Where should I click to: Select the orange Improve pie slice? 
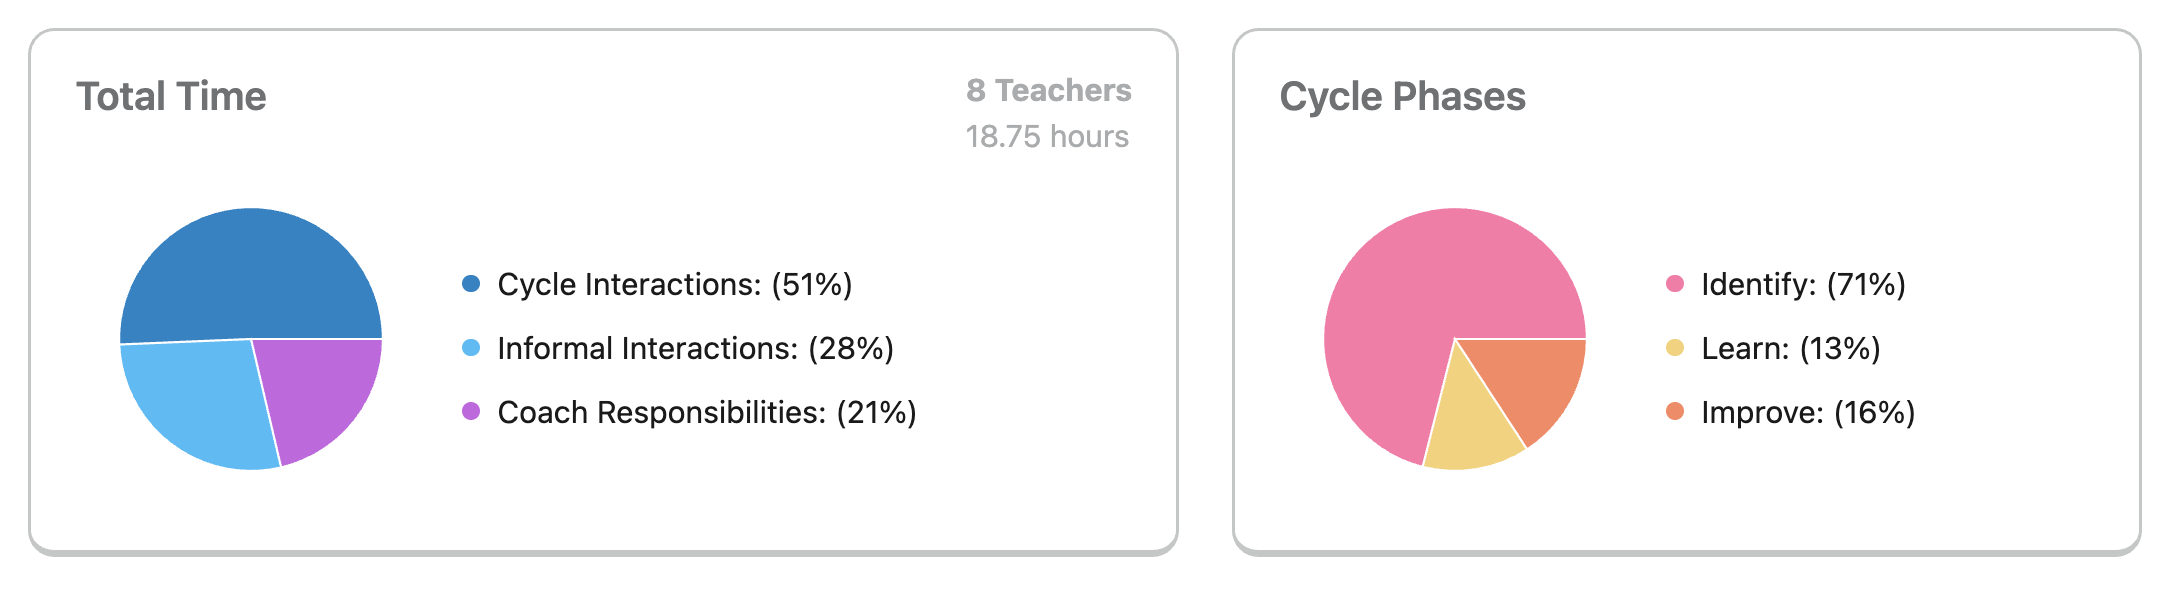[x=1530, y=380]
